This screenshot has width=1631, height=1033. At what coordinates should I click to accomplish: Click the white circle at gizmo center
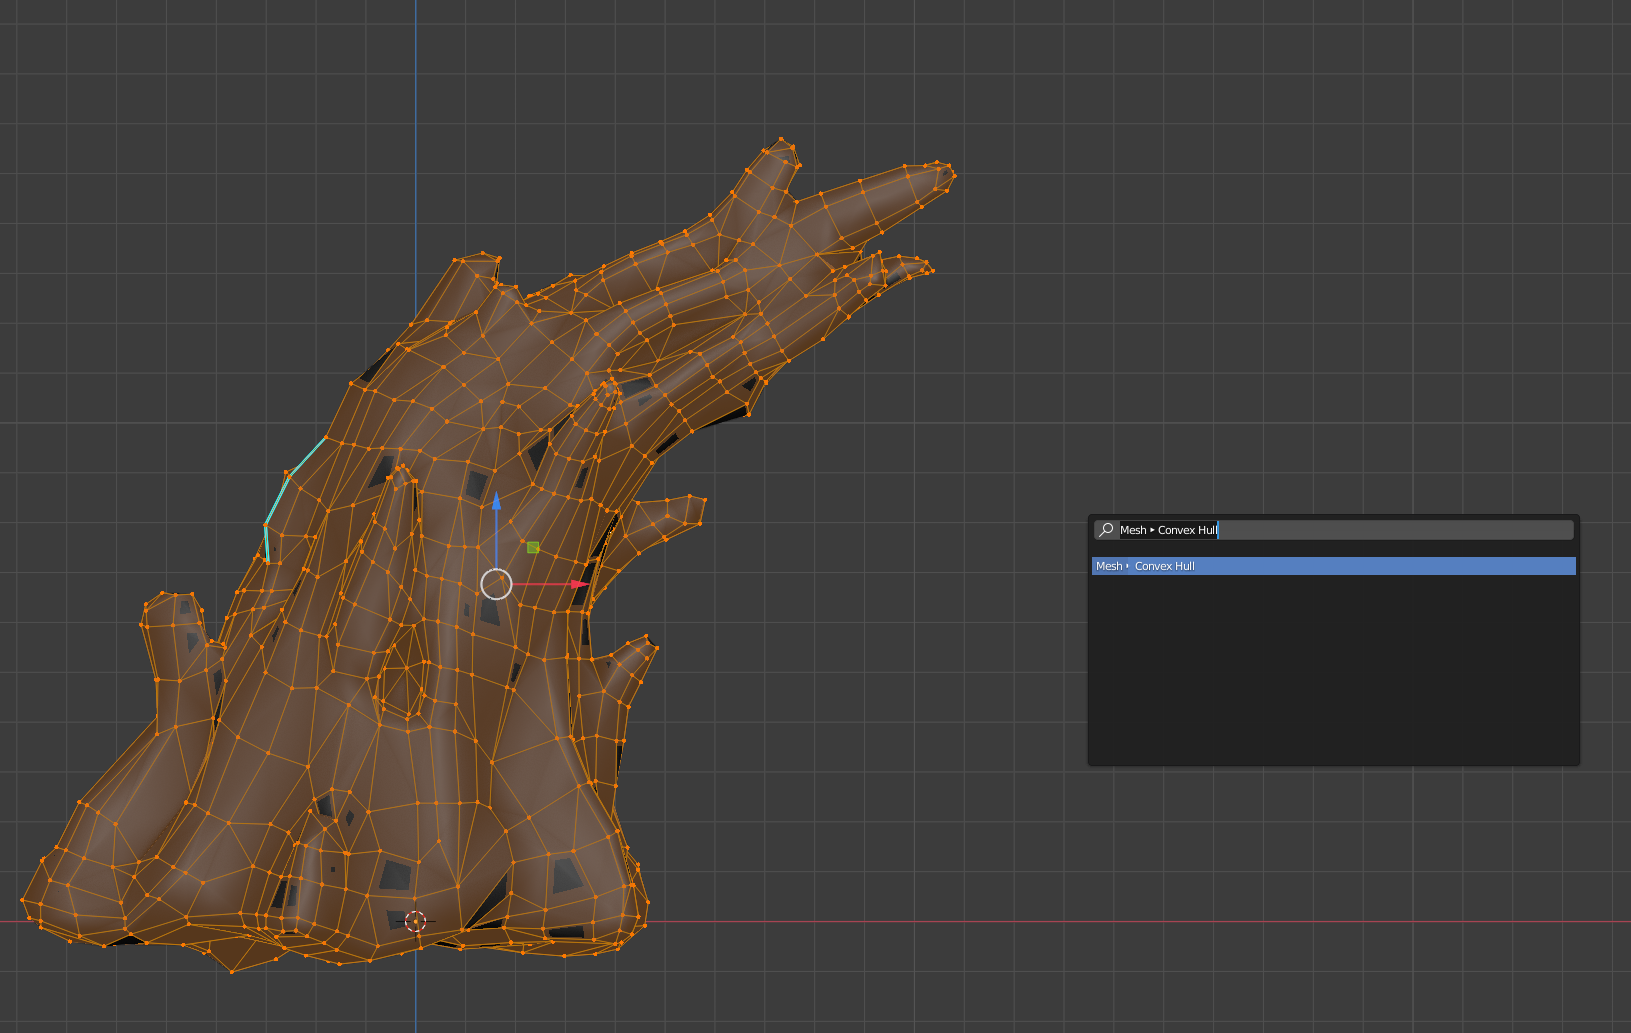[x=496, y=584]
